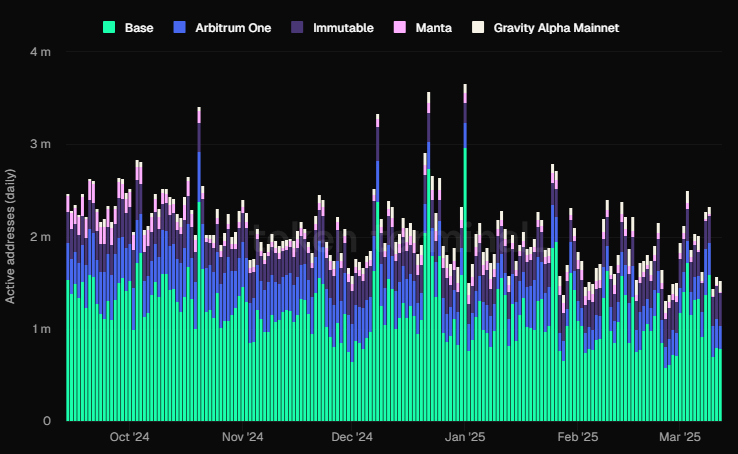738x454 pixels.
Task: Click the Oct '24 x-axis label
Action: (129, 437)
